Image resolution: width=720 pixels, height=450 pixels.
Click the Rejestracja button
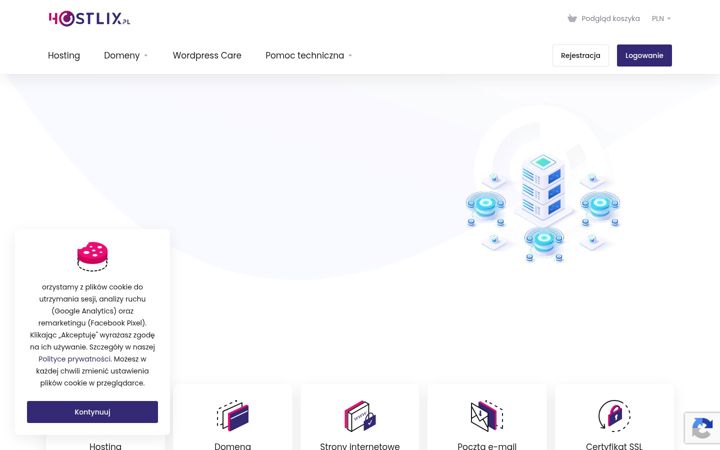pyautogui.click(x=580, y=56)
